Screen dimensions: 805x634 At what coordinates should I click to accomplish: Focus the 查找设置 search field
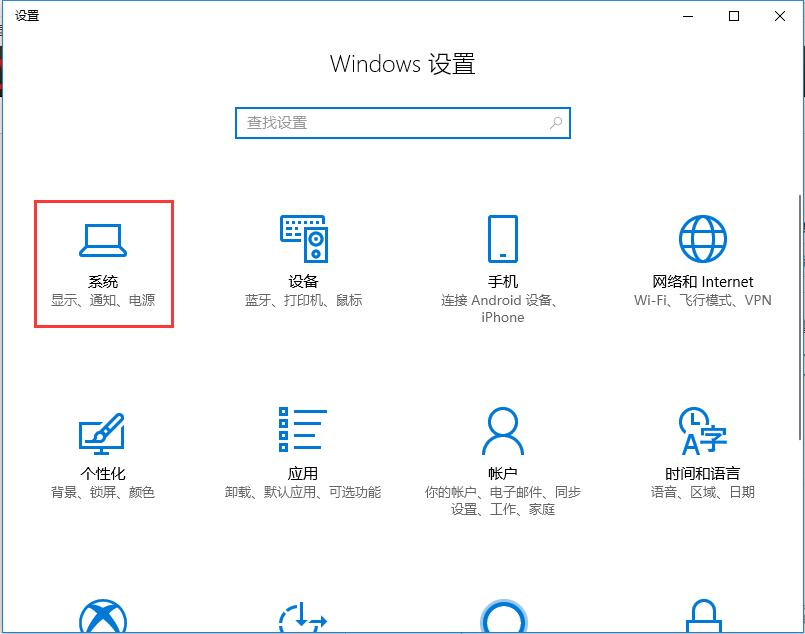point(402,123)
